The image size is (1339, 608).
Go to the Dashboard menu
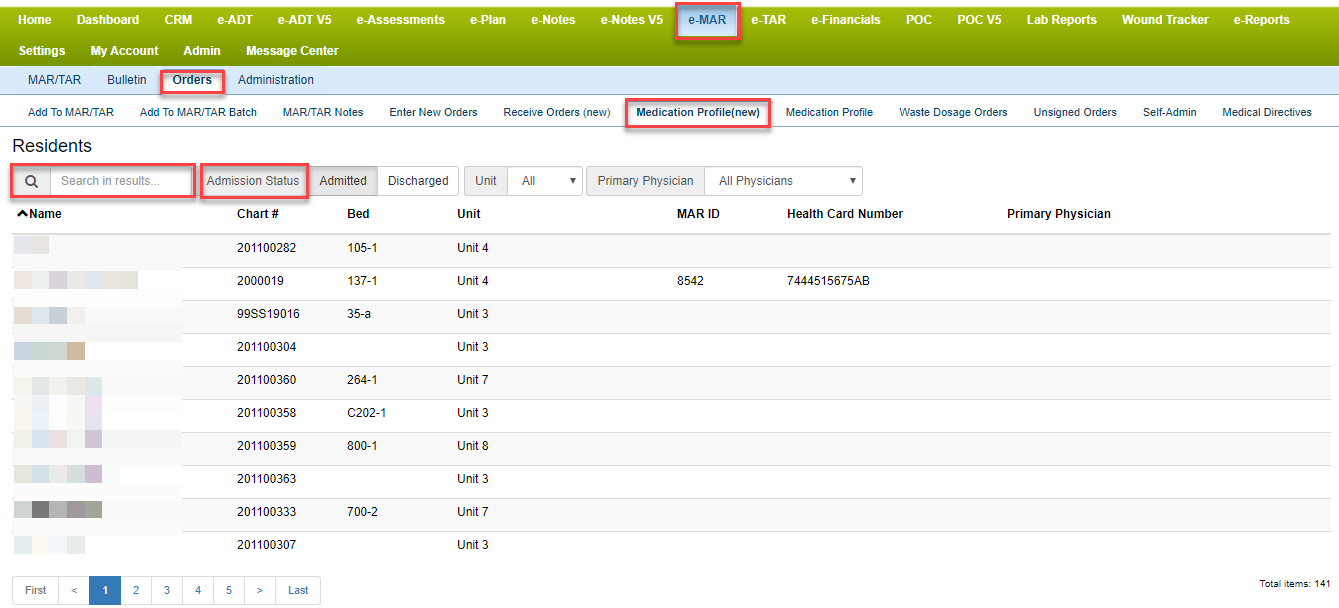pyautogui.click(x=108, y=20)
